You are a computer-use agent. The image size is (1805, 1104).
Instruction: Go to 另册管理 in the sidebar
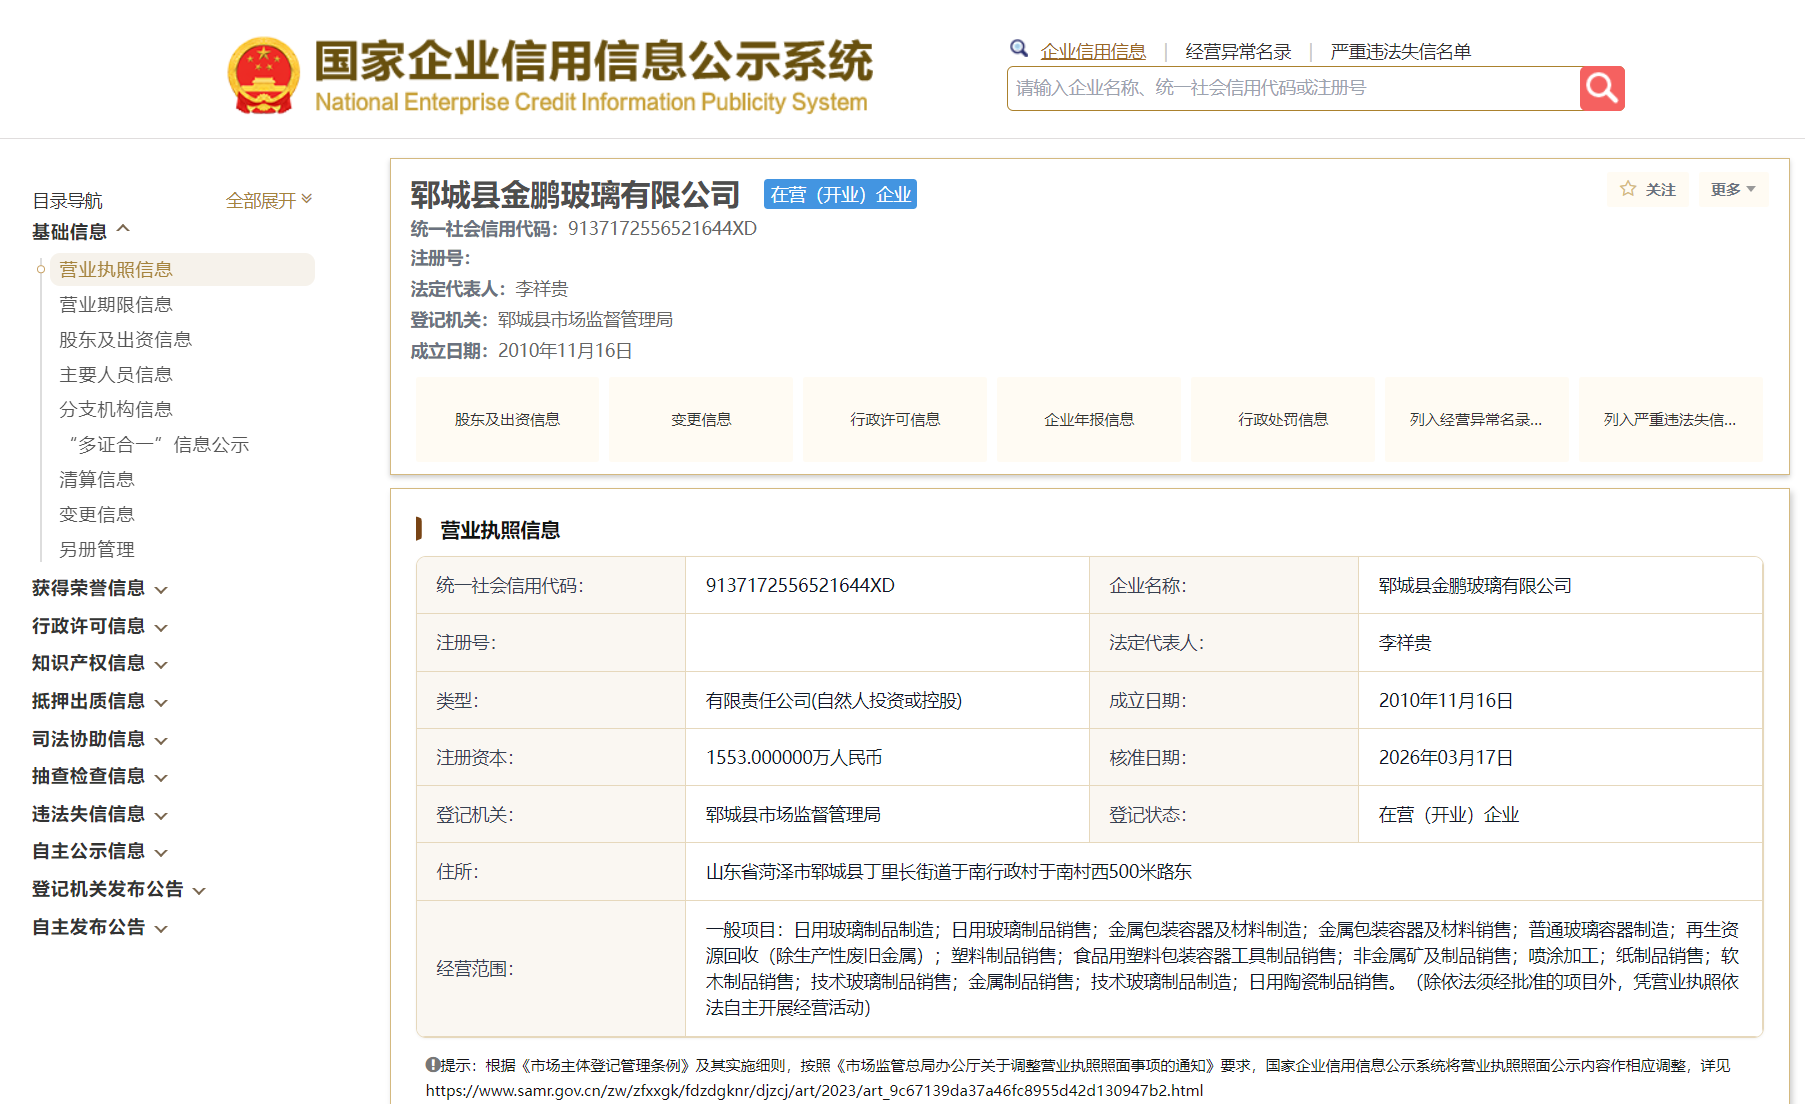pyautogui.click(x=97, y=549)
